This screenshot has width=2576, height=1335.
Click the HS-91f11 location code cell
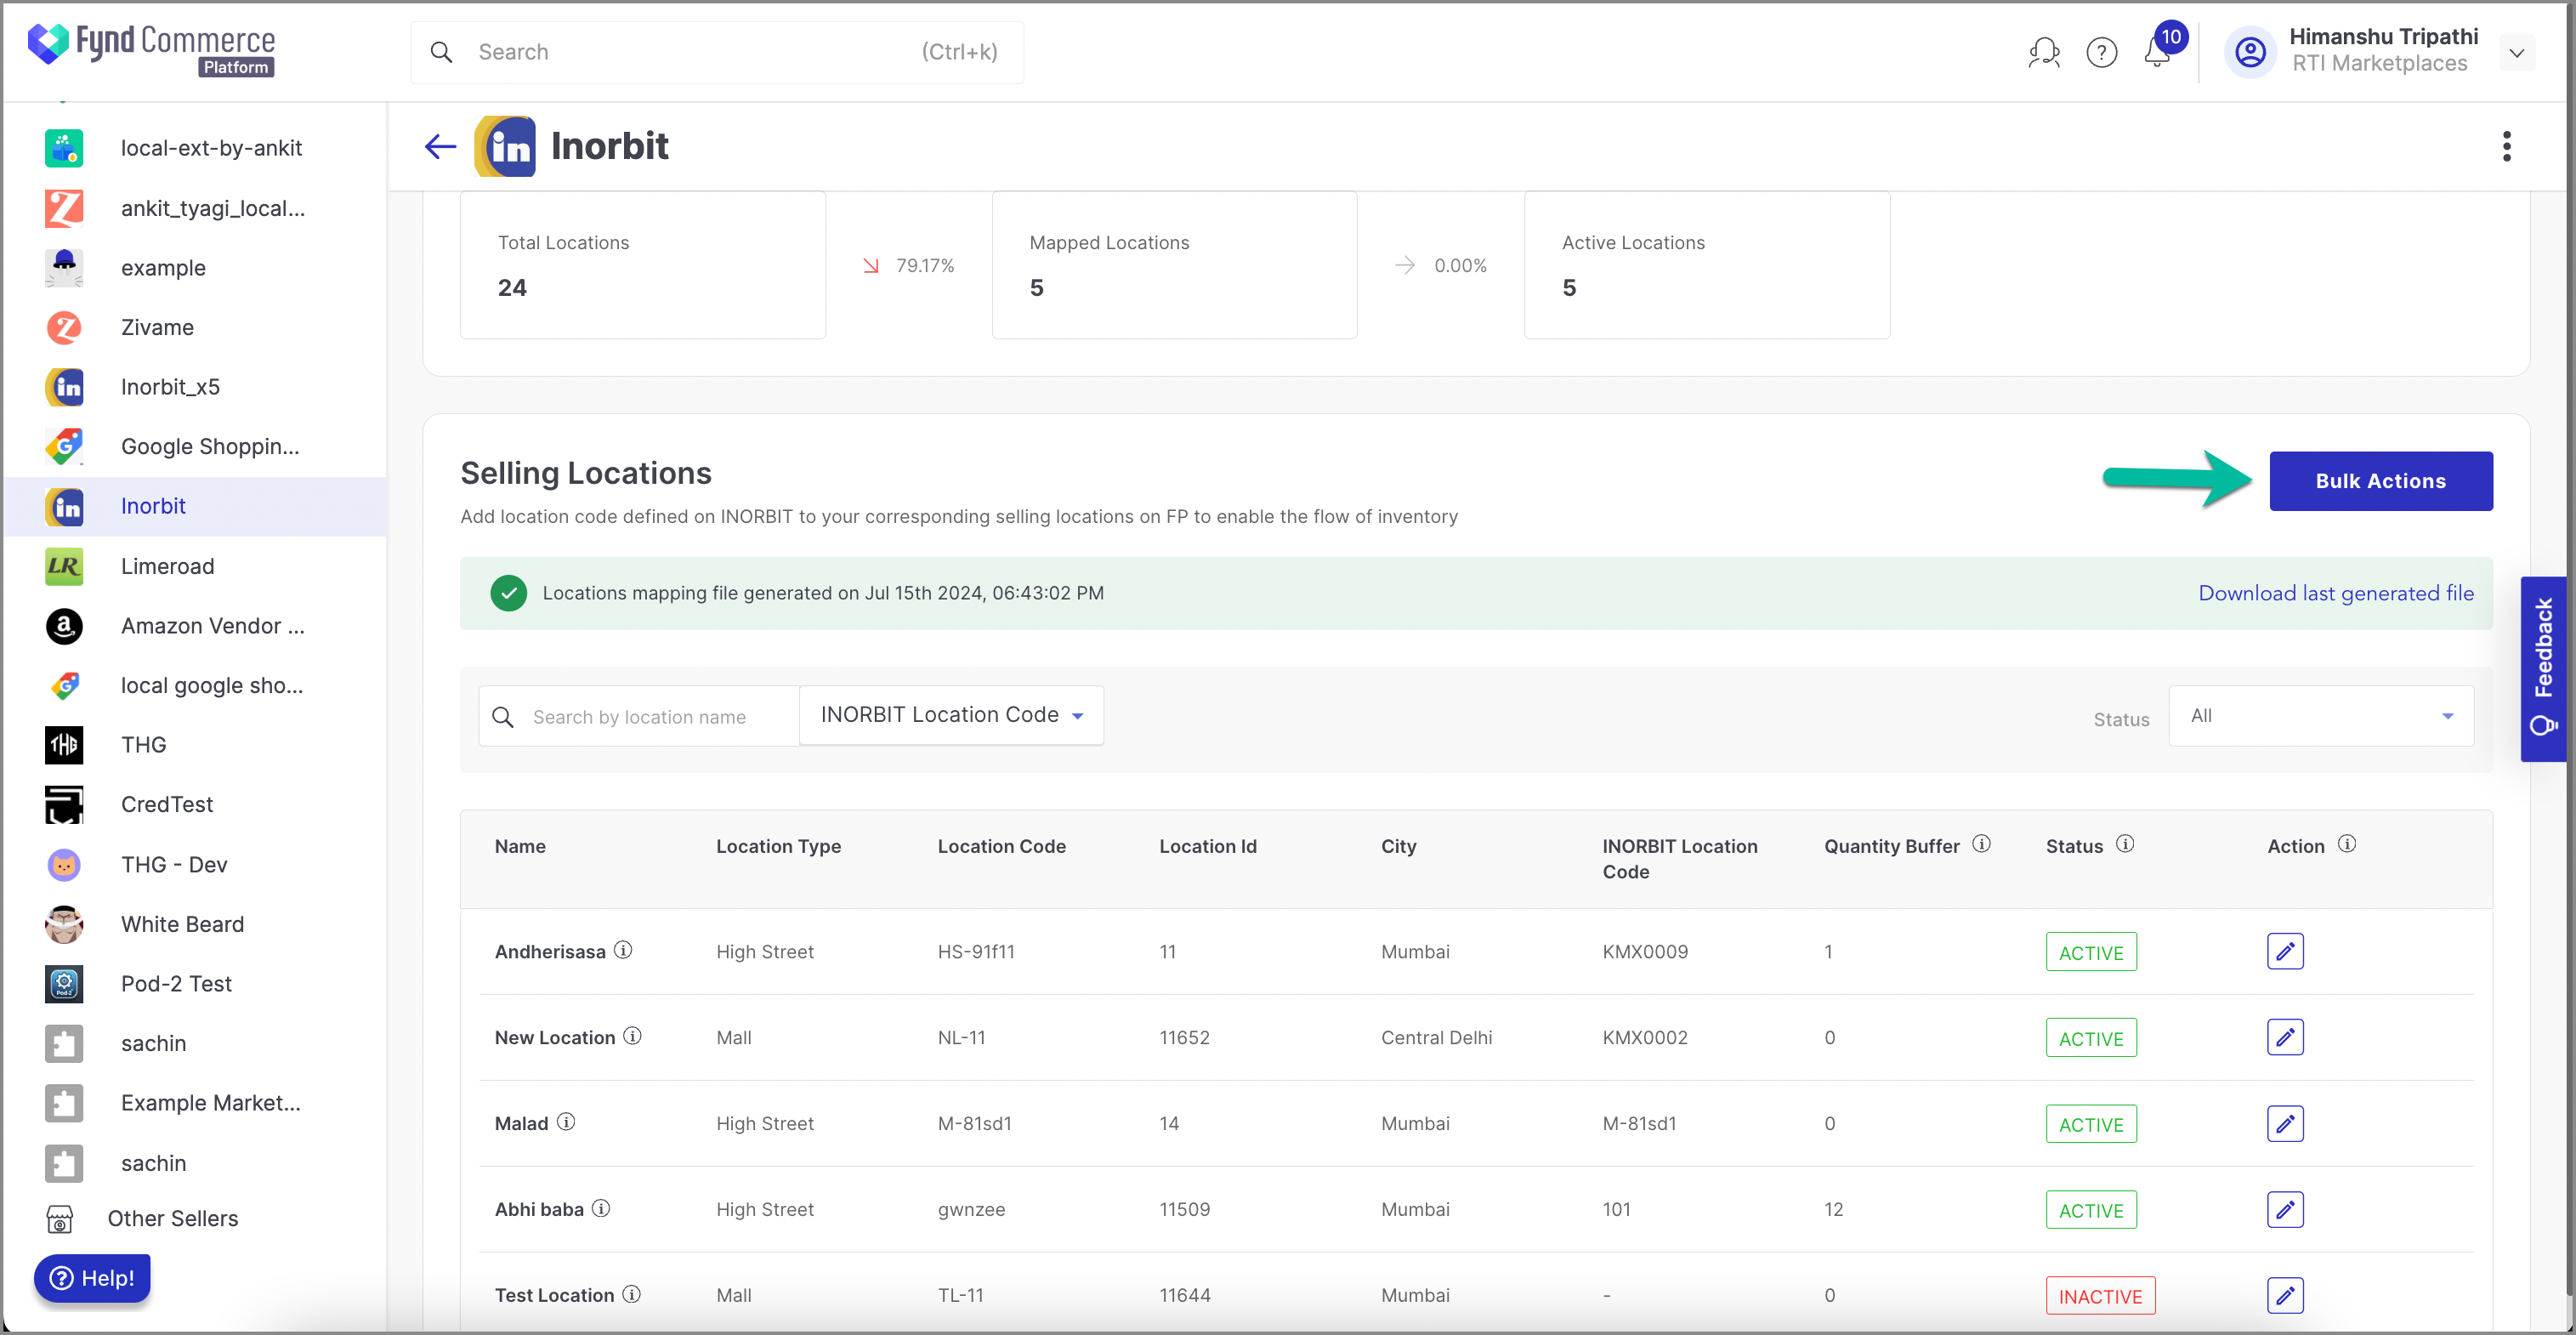click(x=976, y=952)
